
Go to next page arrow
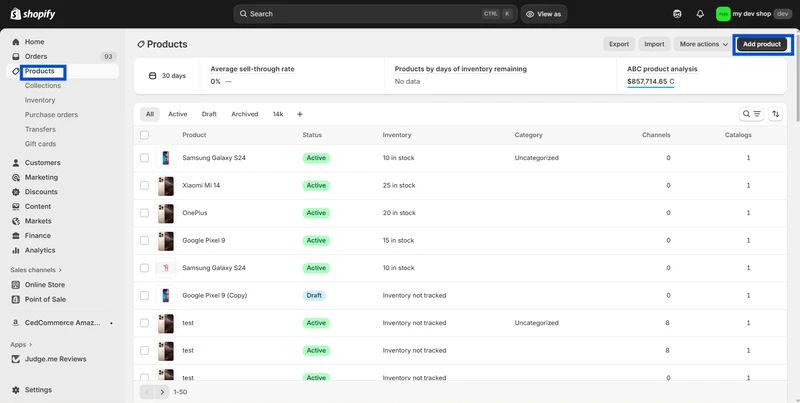tap(162, 392)
